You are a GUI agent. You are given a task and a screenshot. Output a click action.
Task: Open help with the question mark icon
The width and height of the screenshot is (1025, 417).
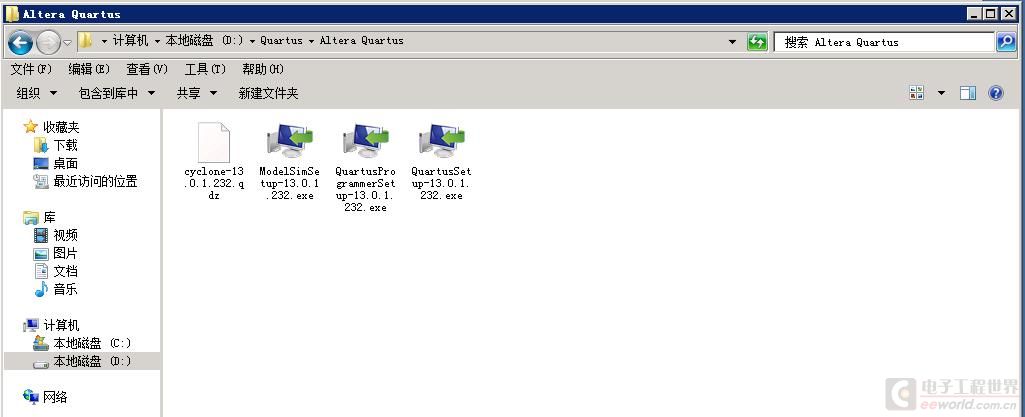point(996,93)
